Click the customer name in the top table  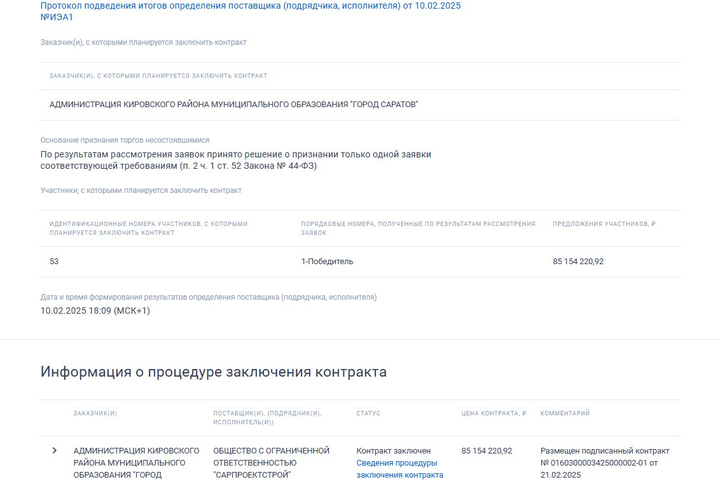click(234, 105)
